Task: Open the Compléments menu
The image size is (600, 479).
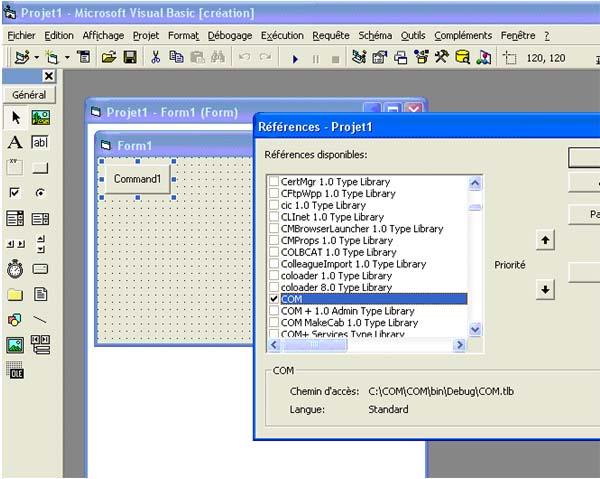Action: (x=463, y=36)
